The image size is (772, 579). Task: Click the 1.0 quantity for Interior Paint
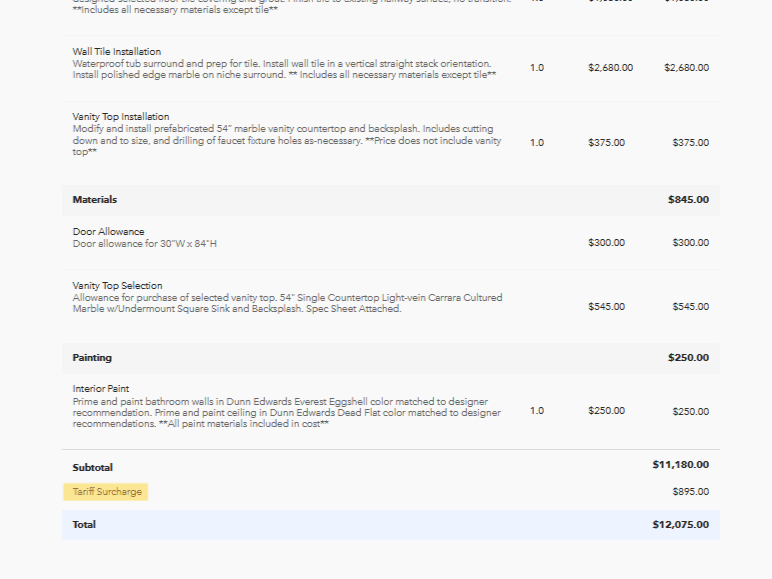[x=537, y=411]
